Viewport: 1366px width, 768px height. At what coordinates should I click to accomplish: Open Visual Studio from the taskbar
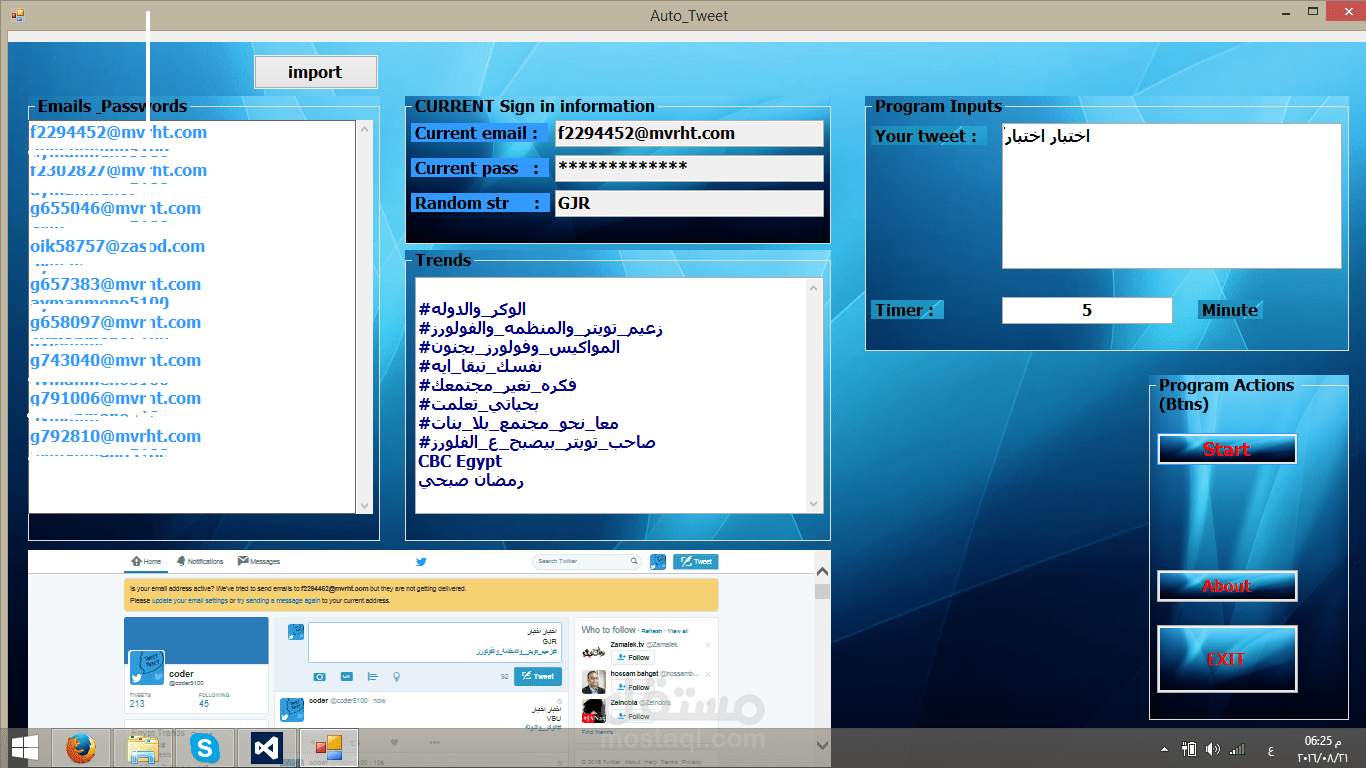pyautogui.click(x=266, y=748)
